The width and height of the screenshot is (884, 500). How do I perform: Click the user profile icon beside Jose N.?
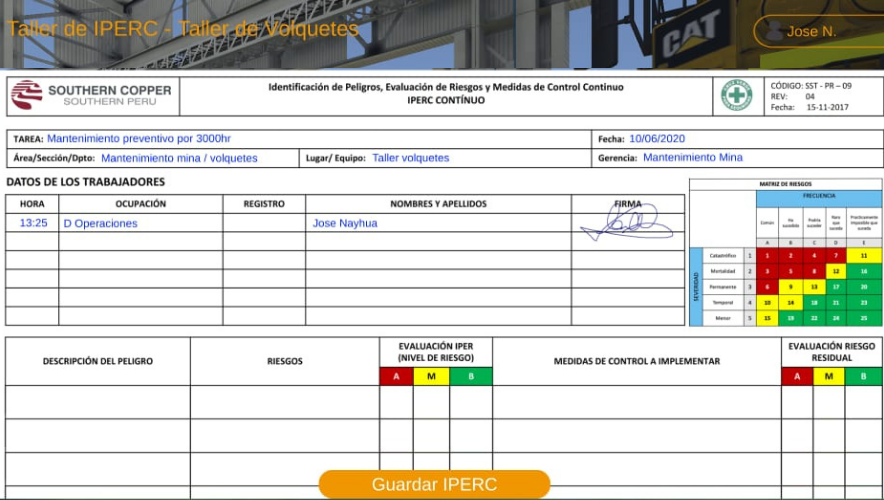tap(773, 32)
